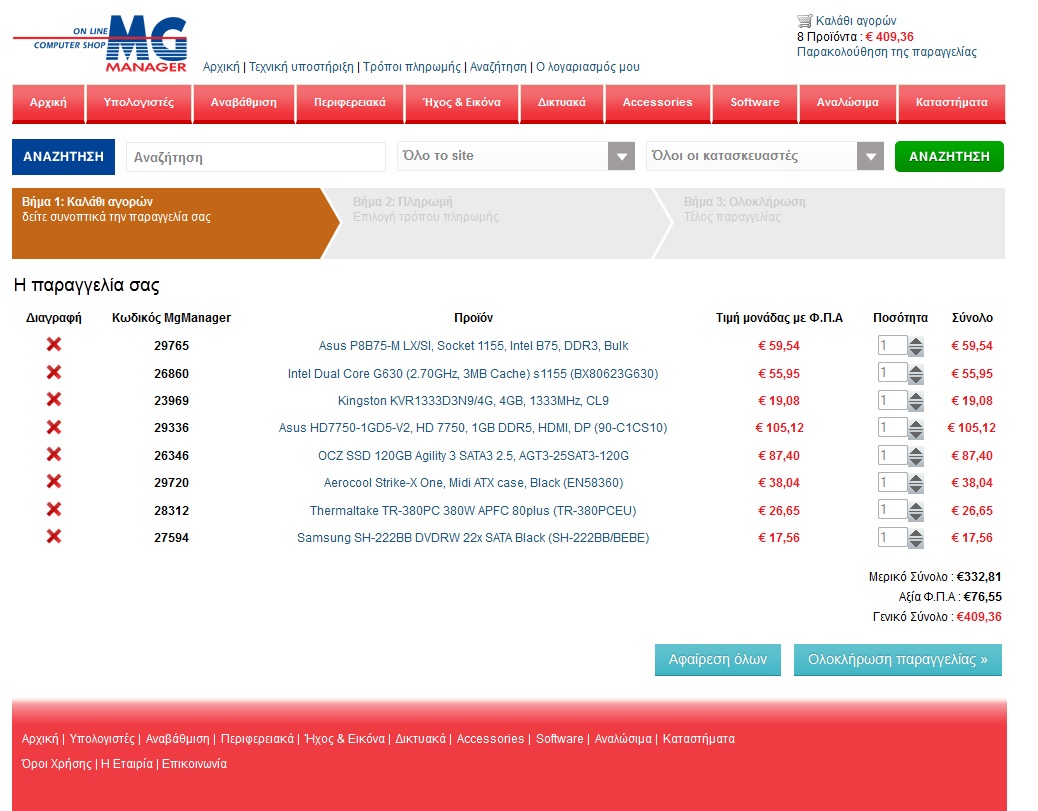Go to red Αρχική navigation tab

(48, 103)
